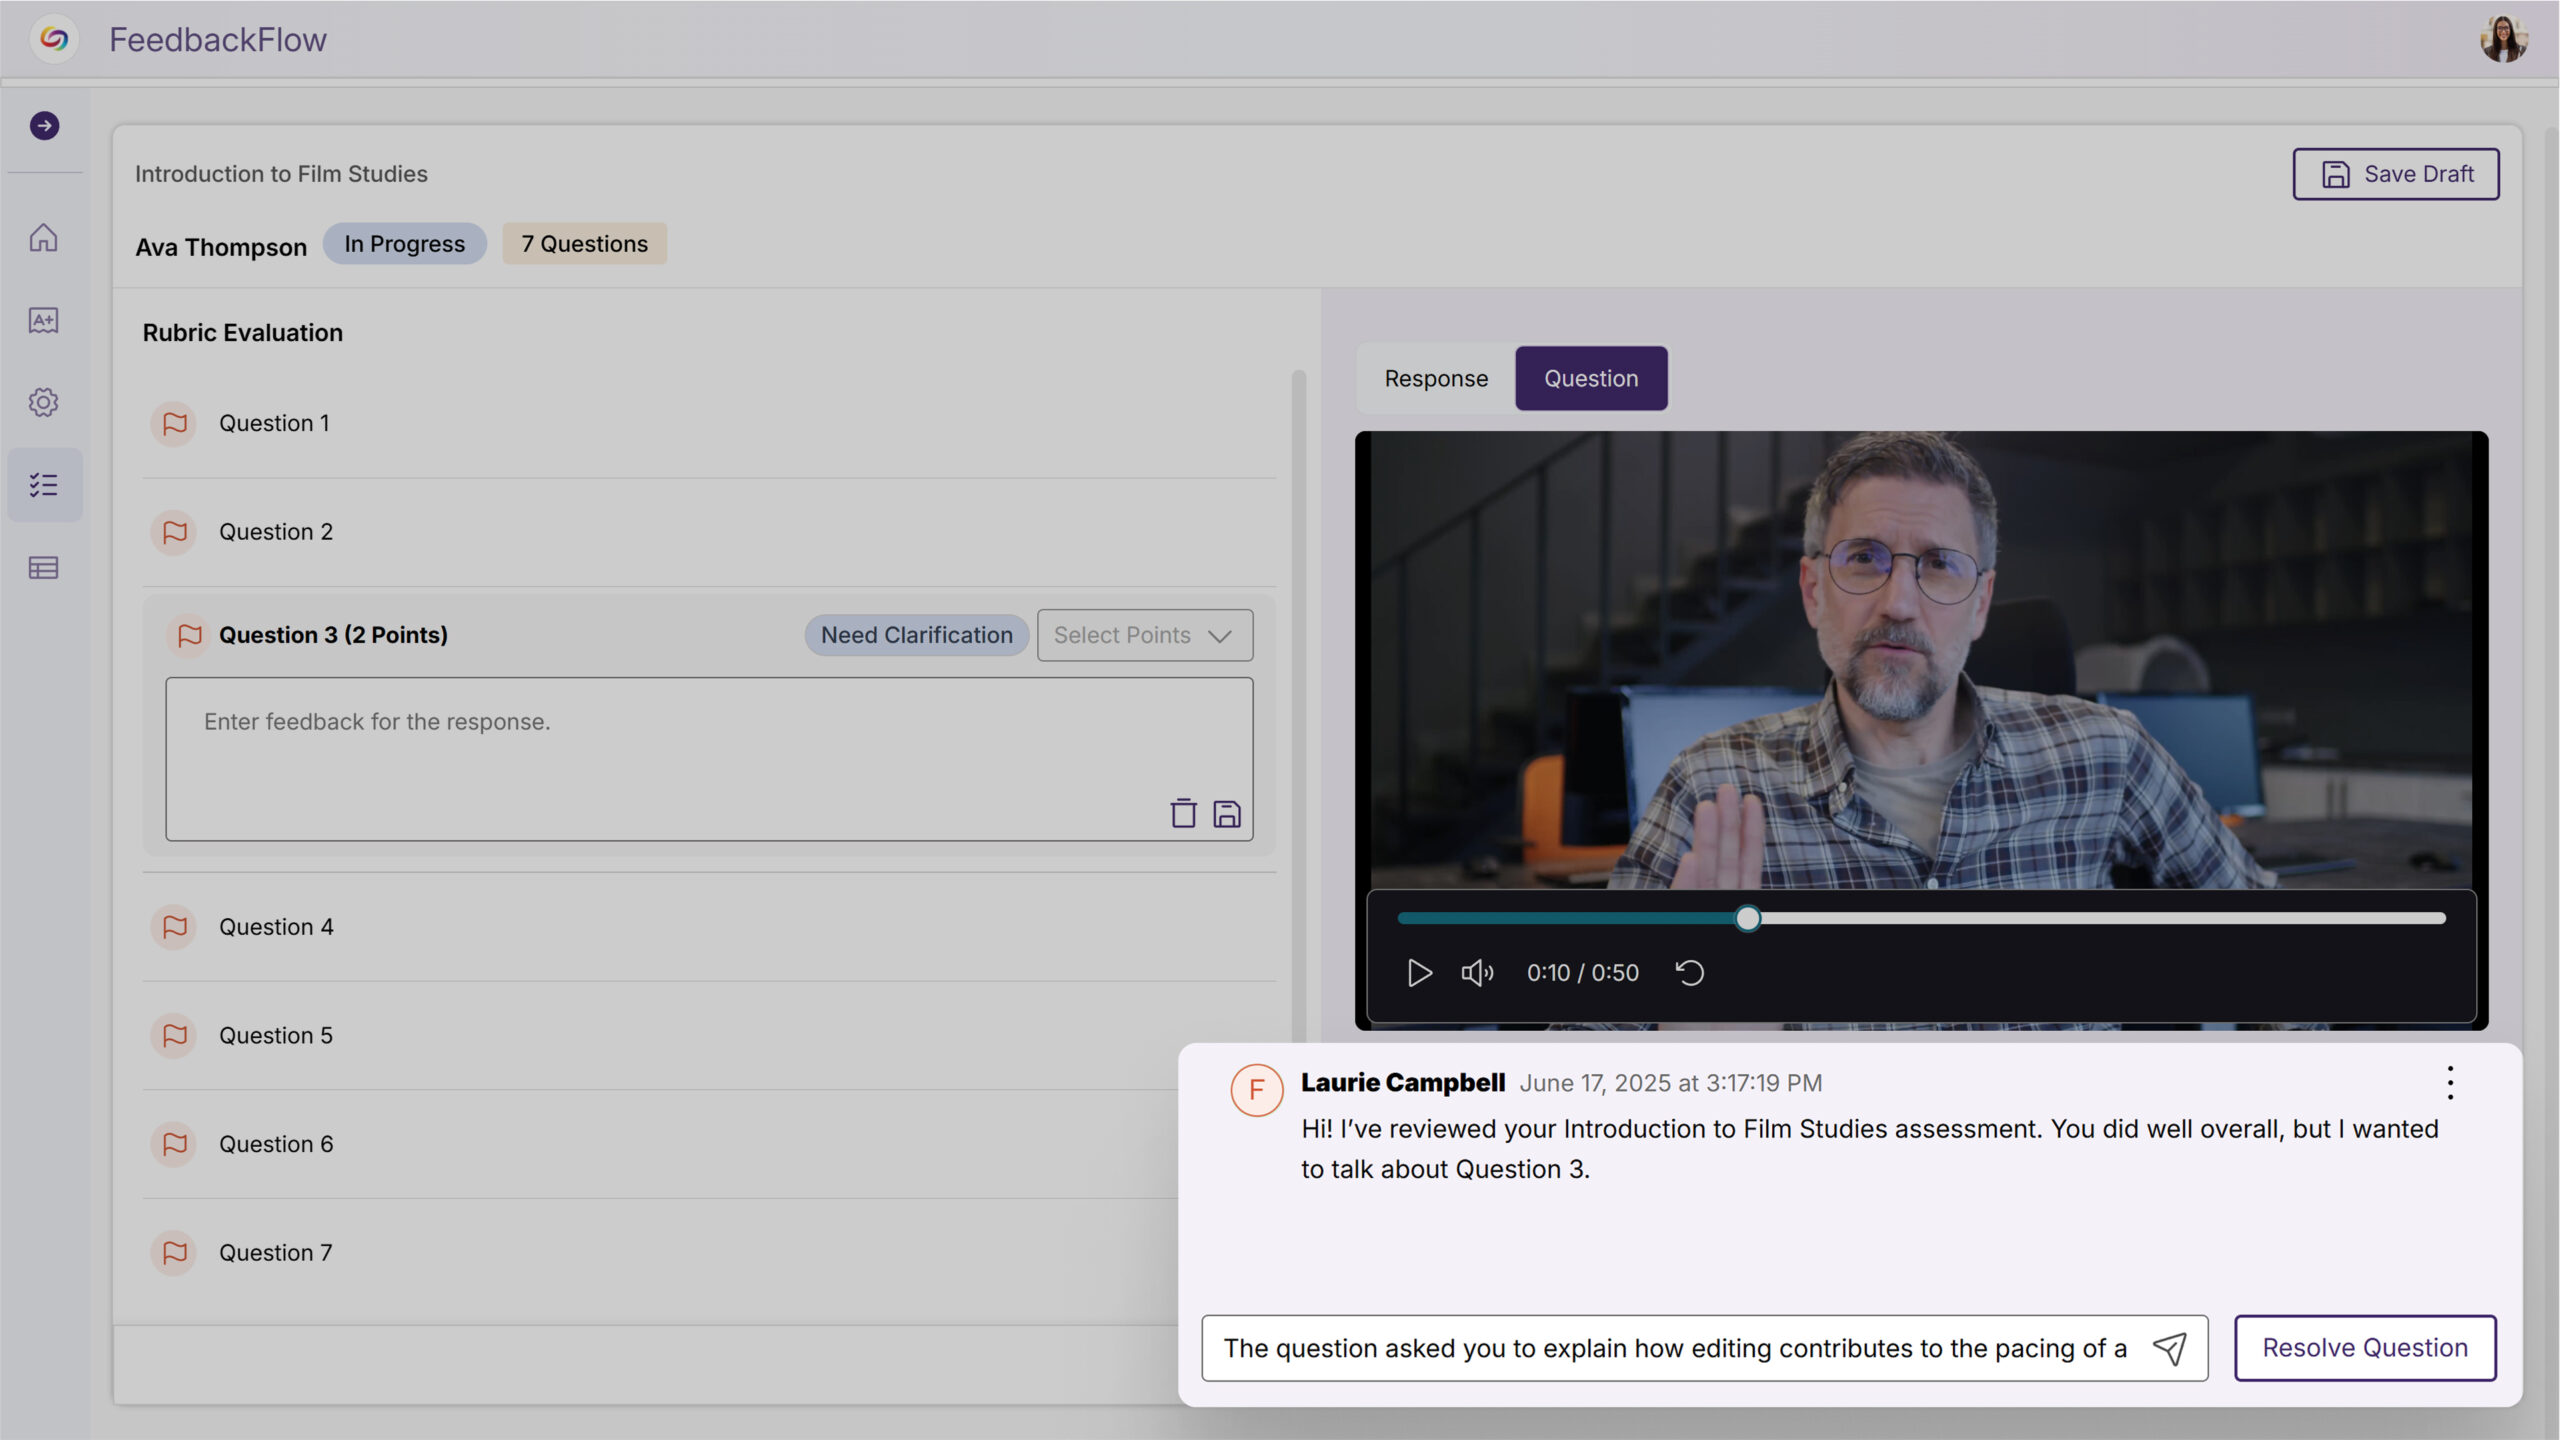
Task: Expand sidebar with the arrow button
Action: tap(44, 126)
